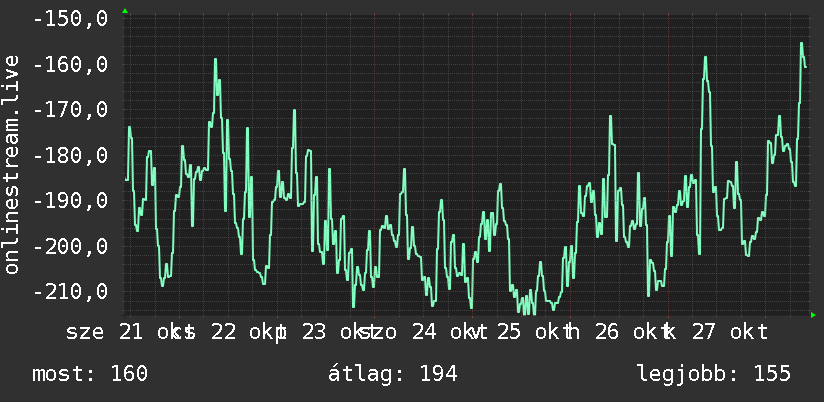The image size is (824, 402).
Task: Click the 'most: 160' current value text
Action: 90,374
